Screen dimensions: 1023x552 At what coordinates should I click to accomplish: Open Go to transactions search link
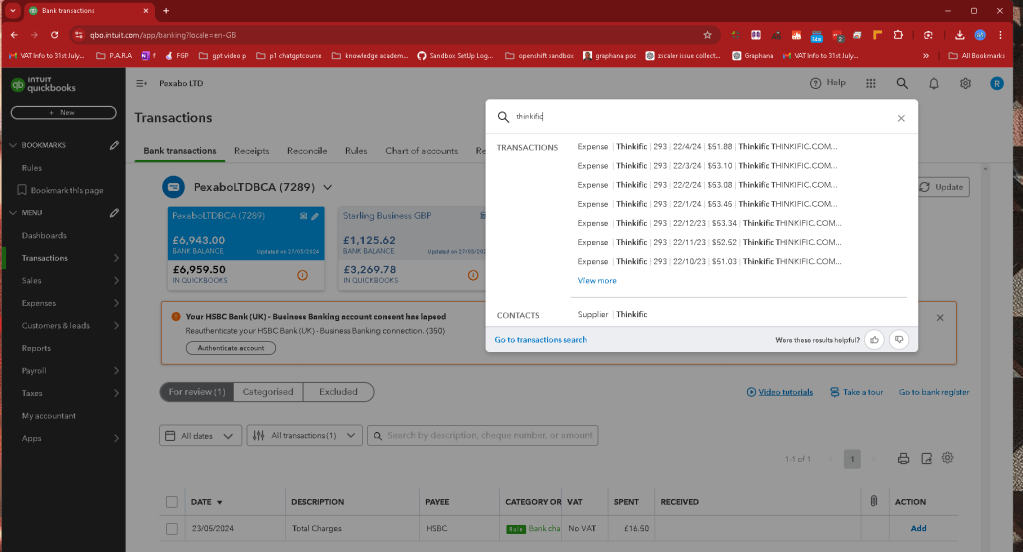click(x=540, y=340)
